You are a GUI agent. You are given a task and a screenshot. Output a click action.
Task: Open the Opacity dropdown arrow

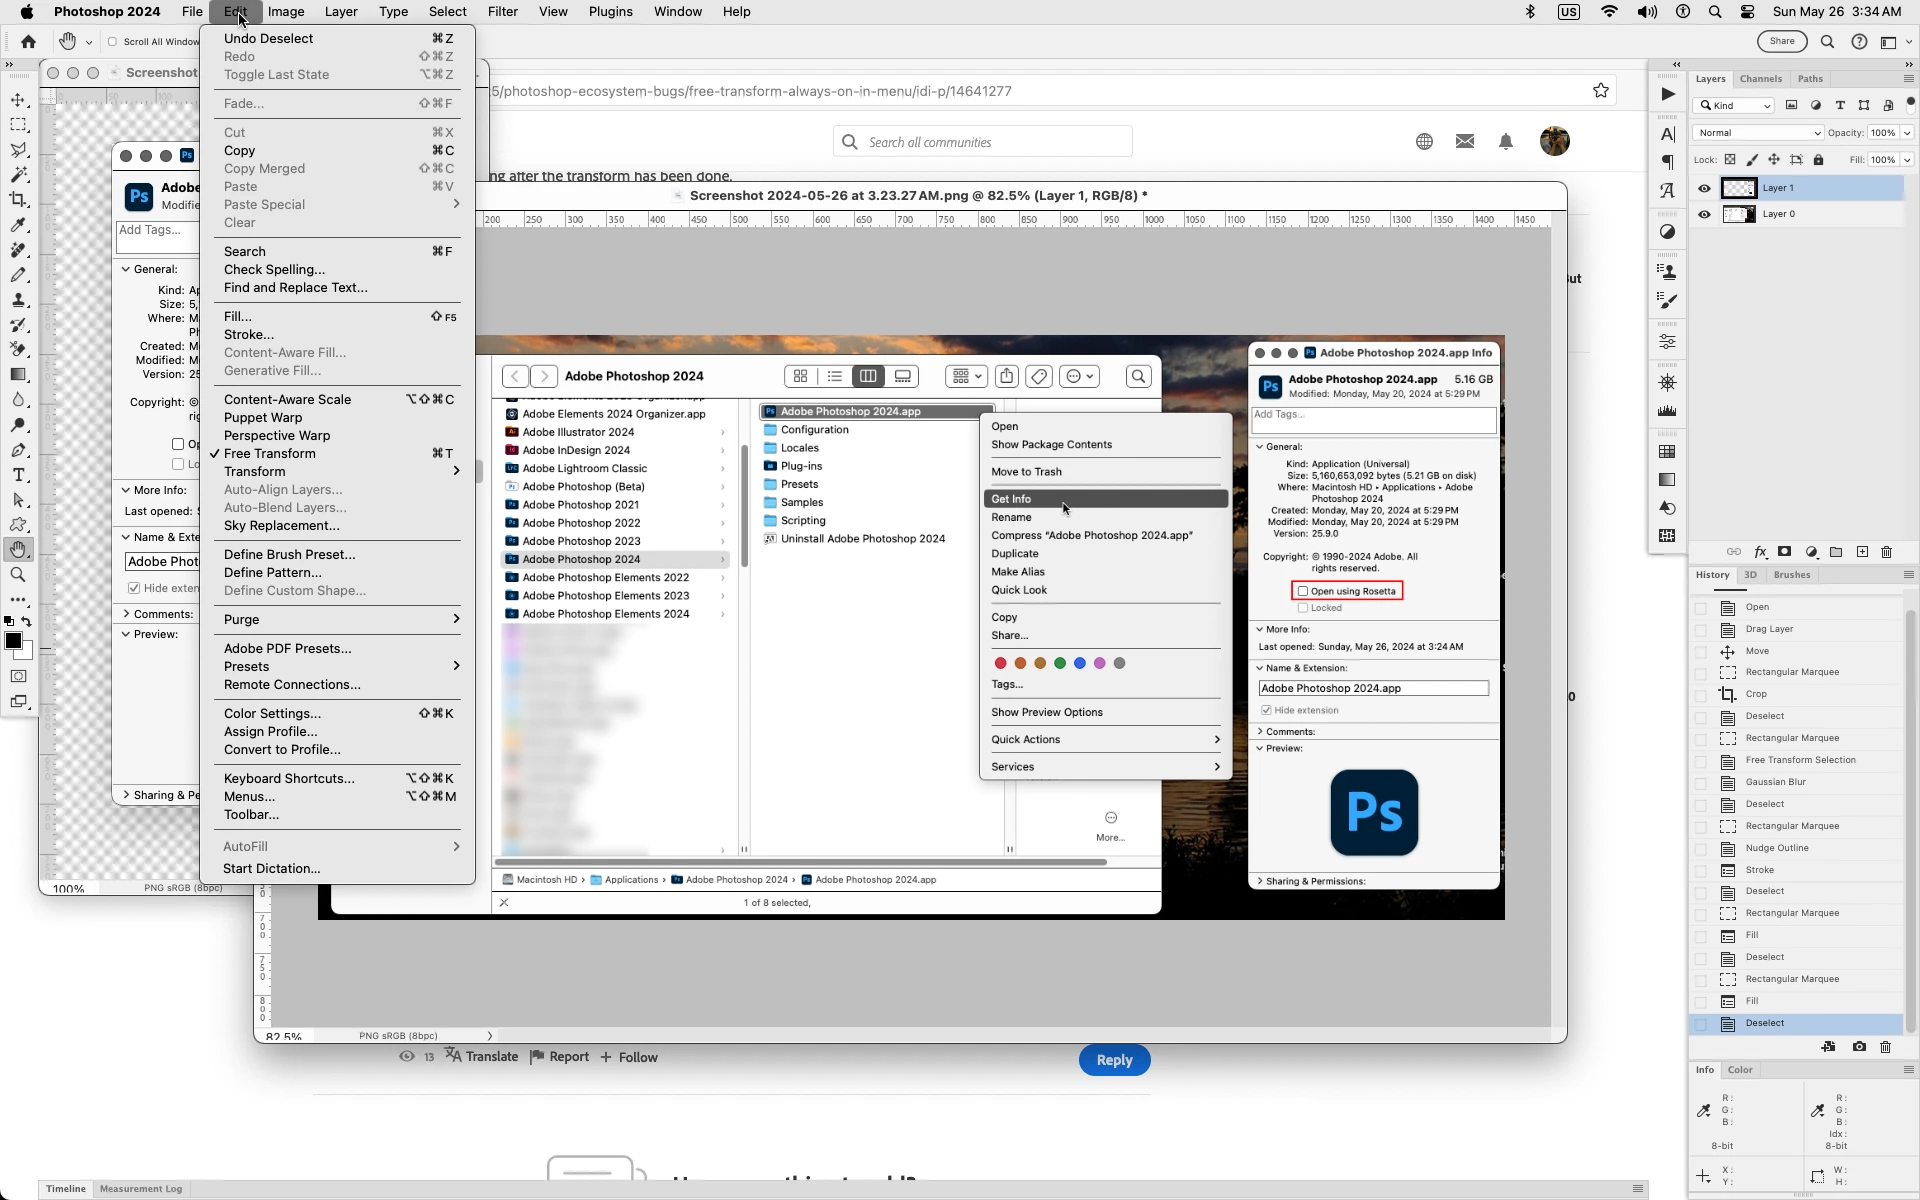click(1907, 133)
